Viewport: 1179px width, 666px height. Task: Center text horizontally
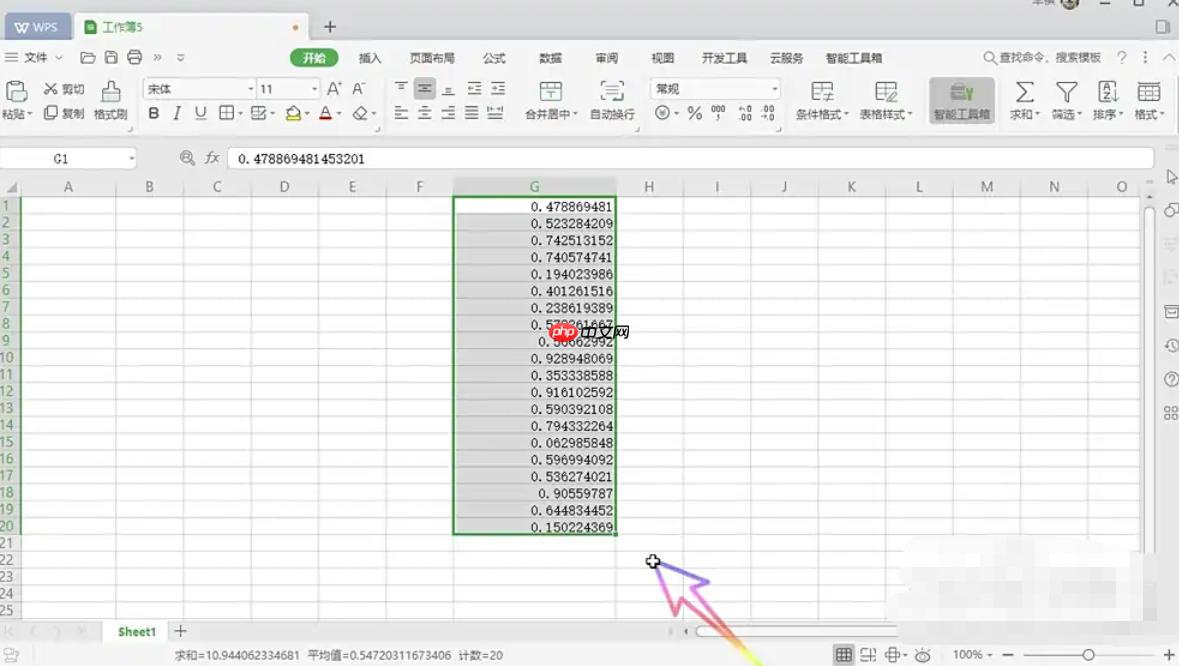tap(424, 114)
